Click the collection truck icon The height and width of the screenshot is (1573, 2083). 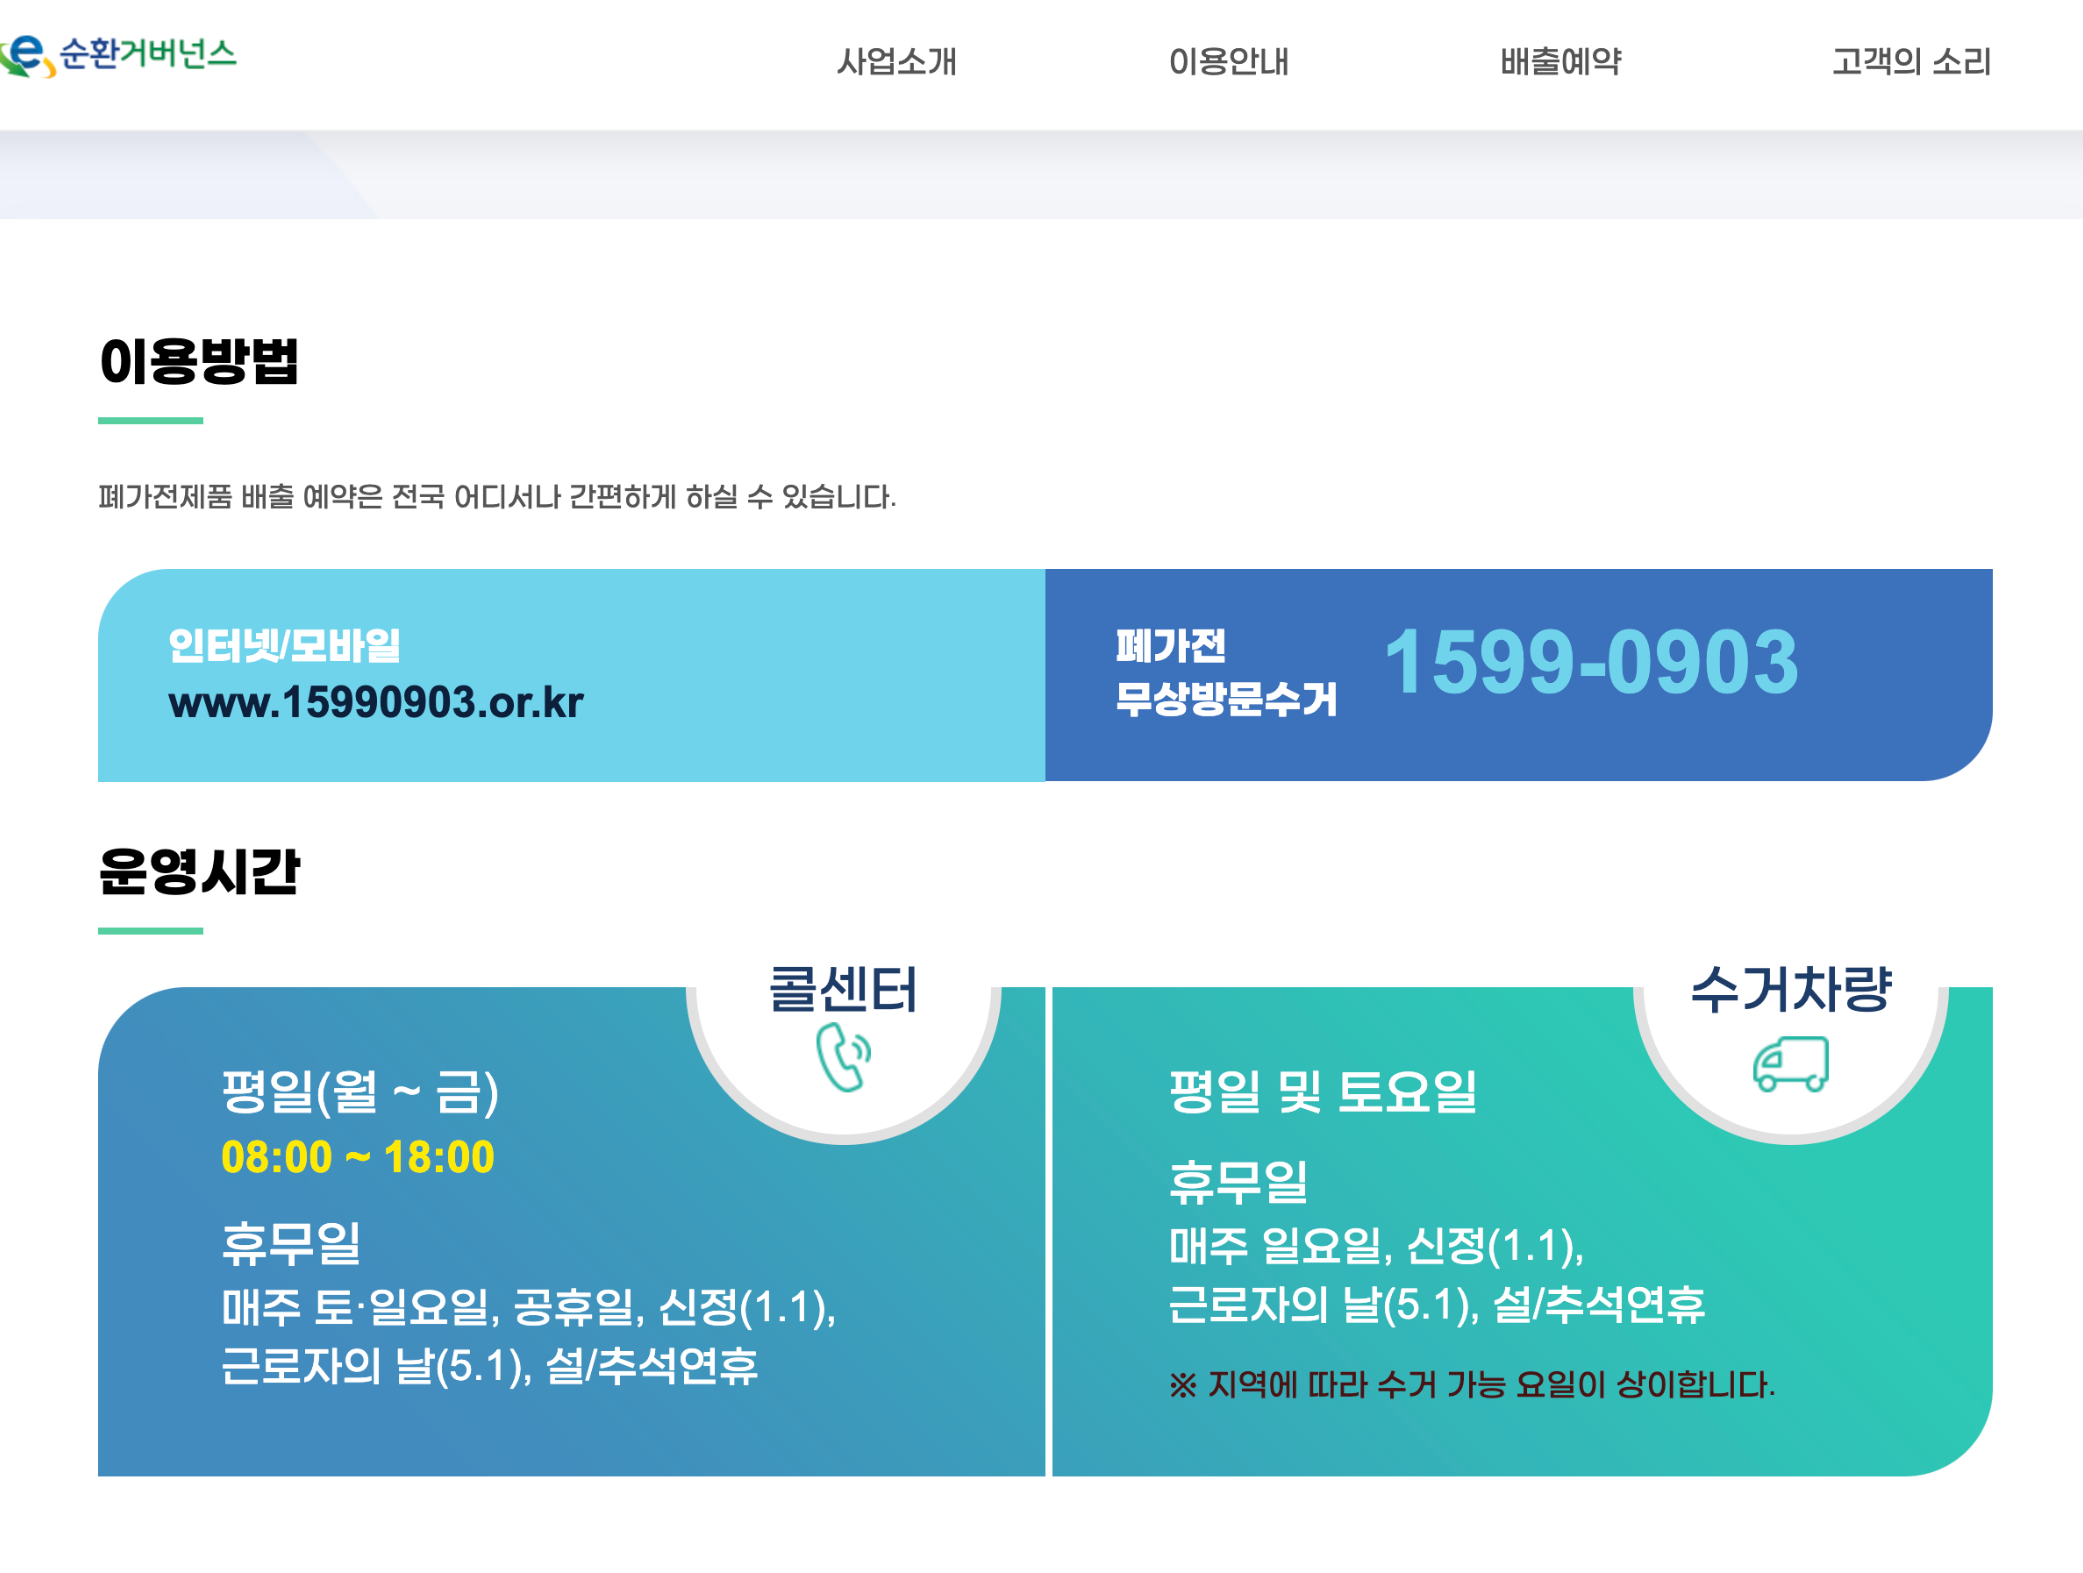1790,1064
